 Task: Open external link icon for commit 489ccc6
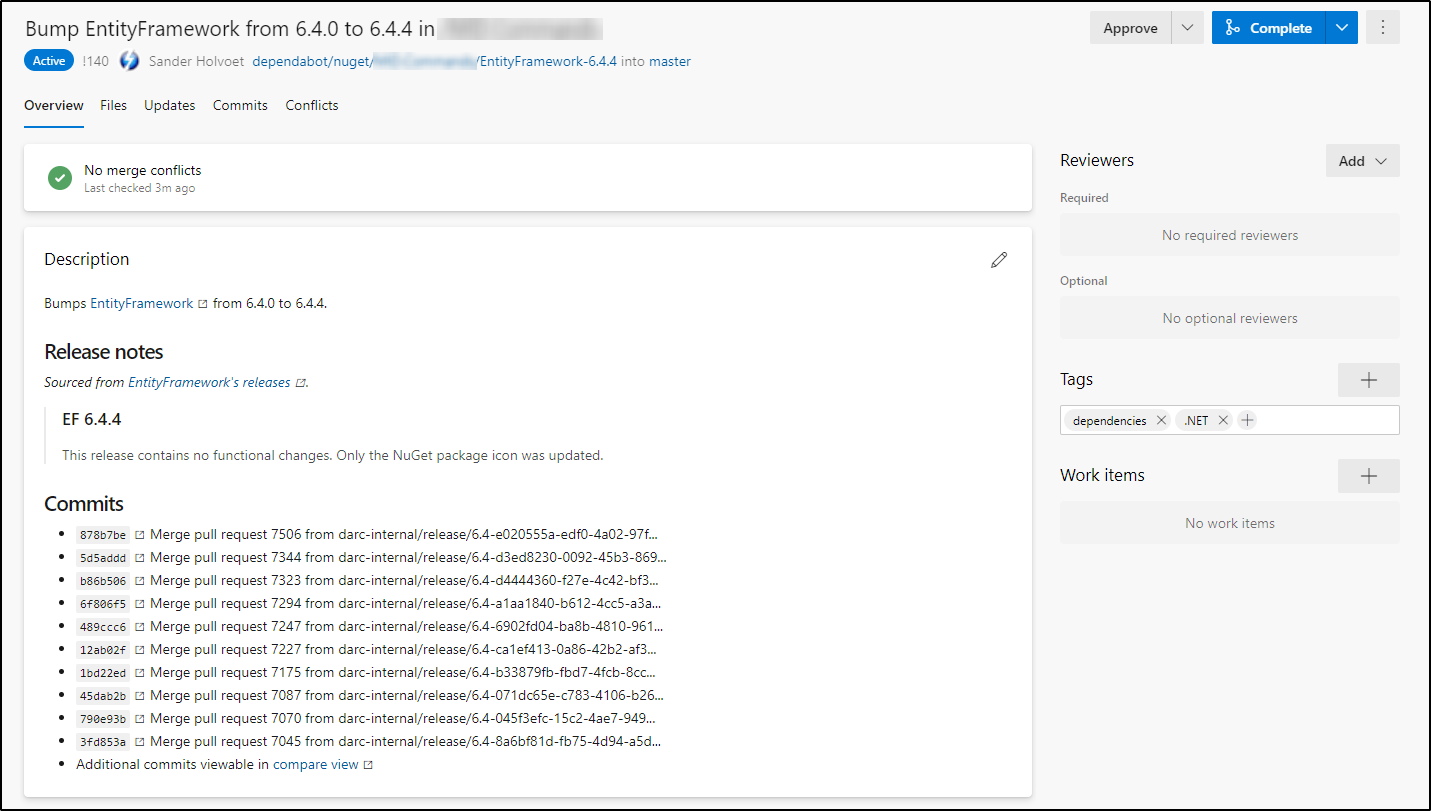(x=140, y=627)
